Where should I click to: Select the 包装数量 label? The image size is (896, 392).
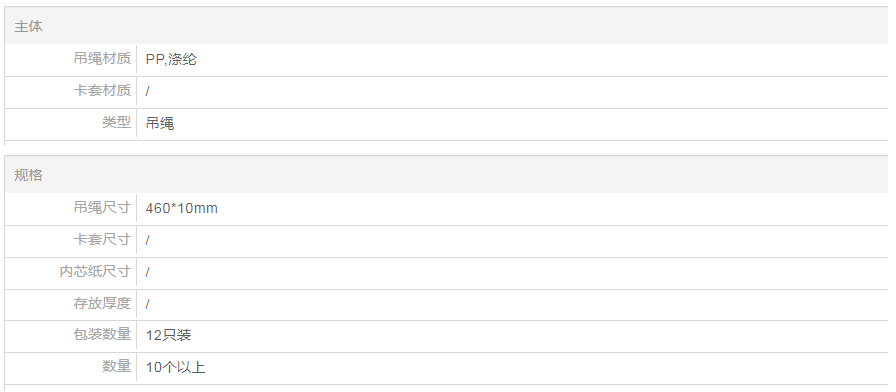[x=102, y=334]
